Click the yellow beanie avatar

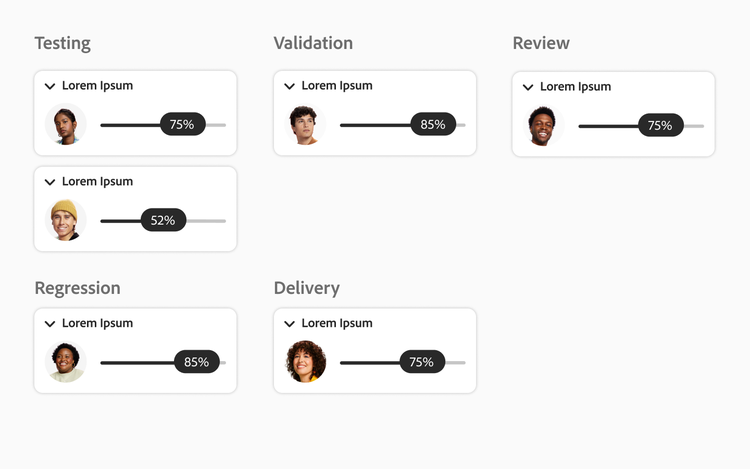66,220
